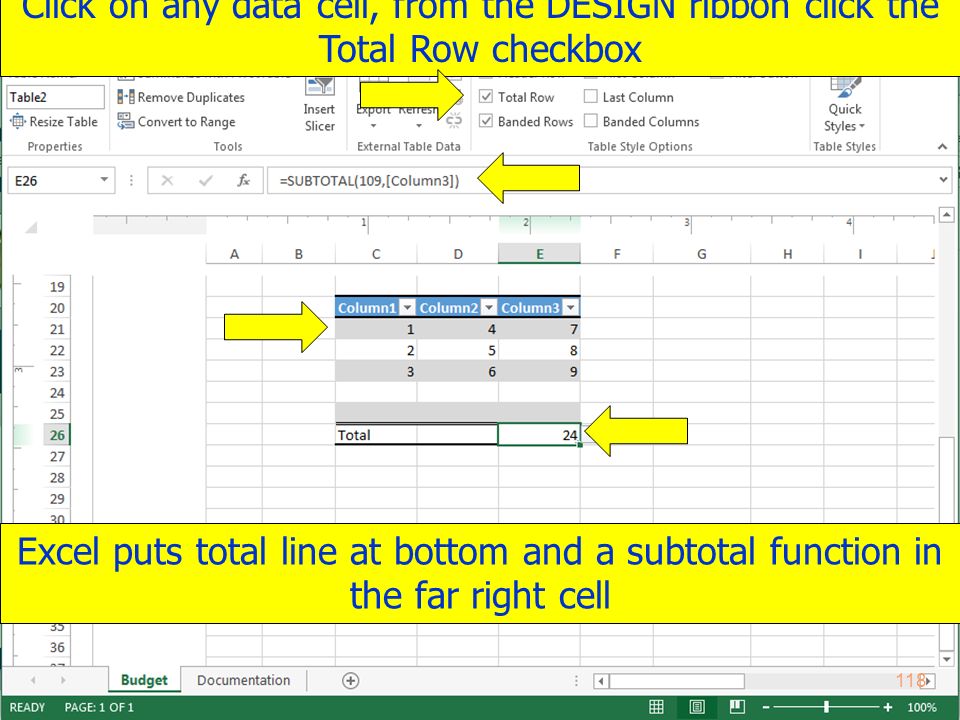Click the sheet tab scroll left arrow
This screenshot has height=720, width=960.
click(33, 680)
